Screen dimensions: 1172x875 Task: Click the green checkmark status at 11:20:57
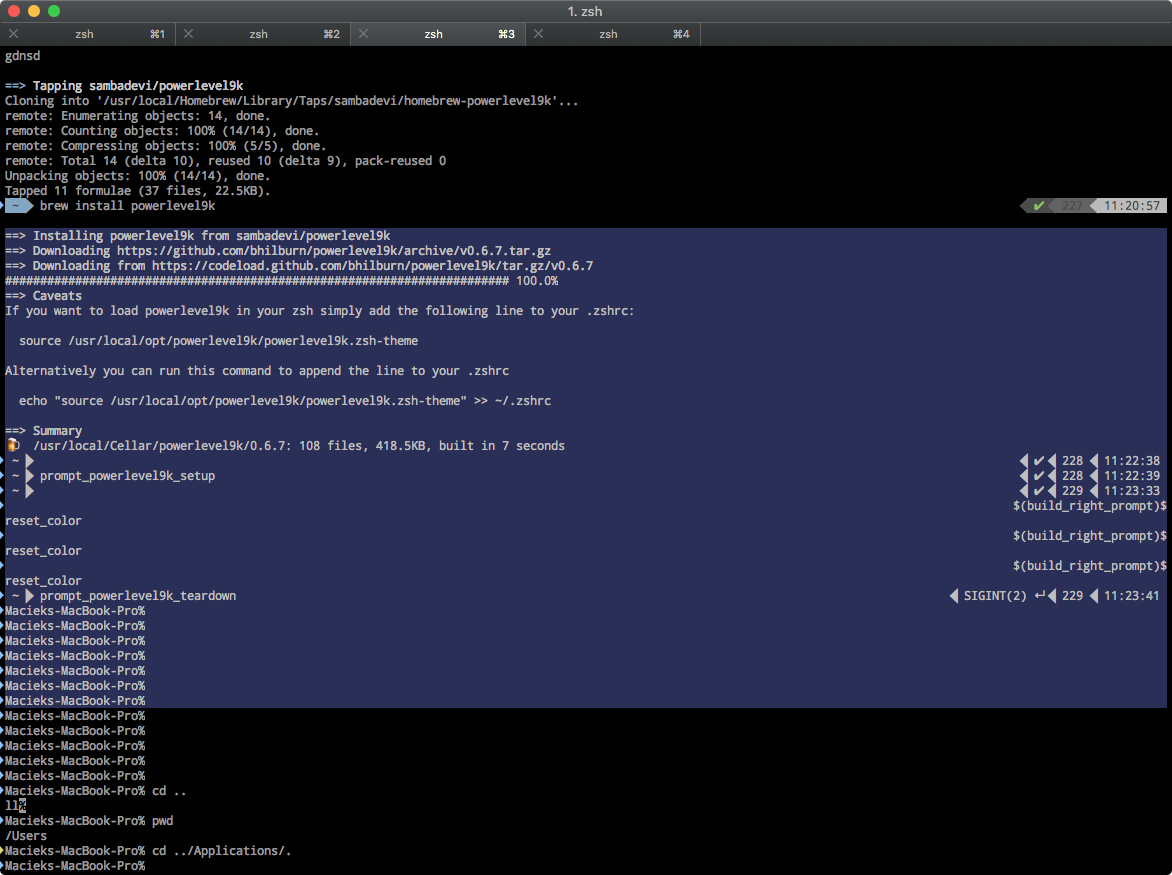tap(1038, 206)
